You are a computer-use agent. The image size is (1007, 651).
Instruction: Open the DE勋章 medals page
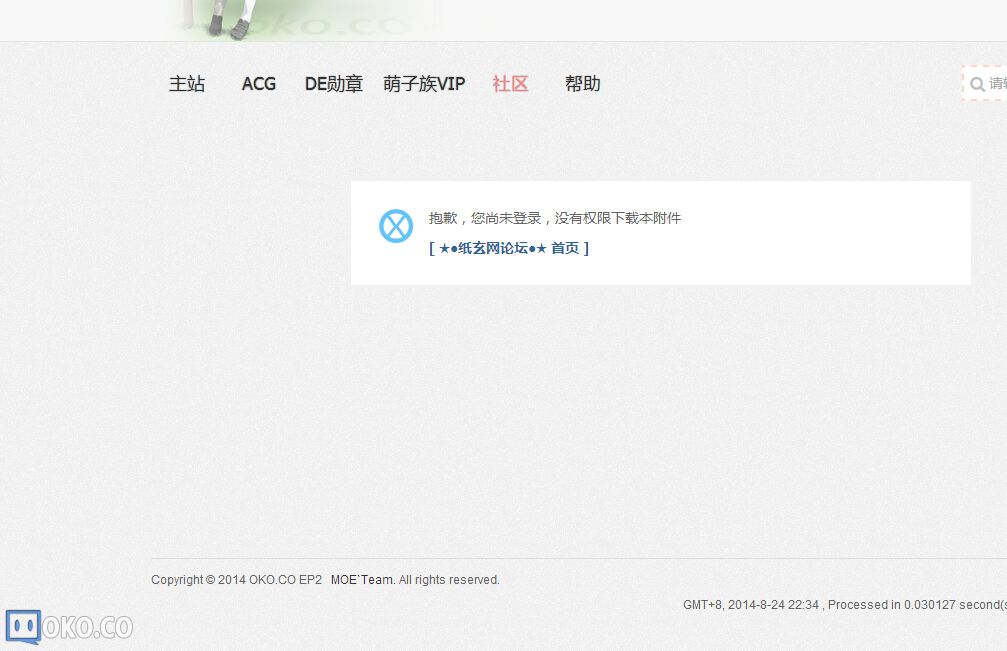[x=333, y=84]
